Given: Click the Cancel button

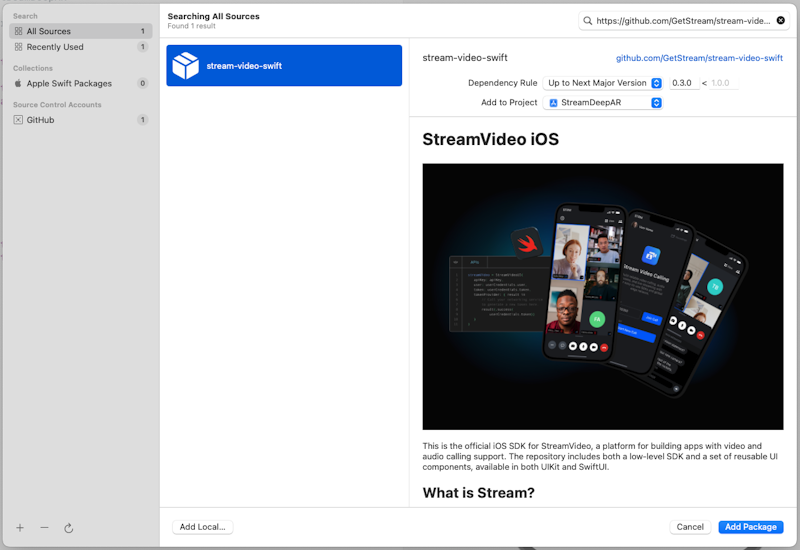Looking at the screenshot, I should click(x=690, y=527).
